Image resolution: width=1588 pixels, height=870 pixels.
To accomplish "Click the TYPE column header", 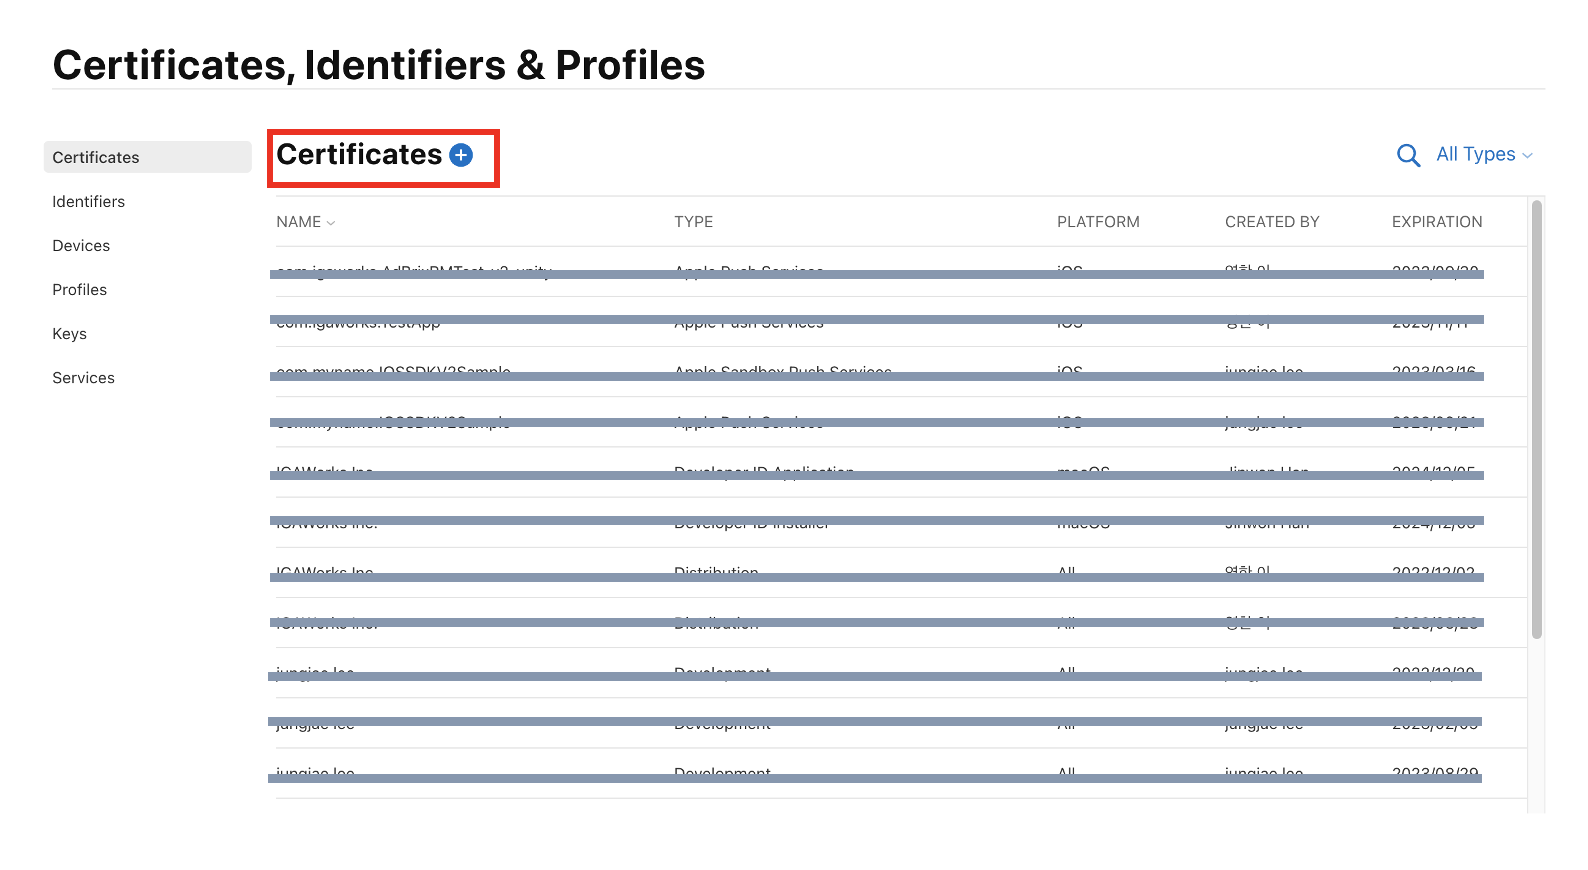I will 693,222.
